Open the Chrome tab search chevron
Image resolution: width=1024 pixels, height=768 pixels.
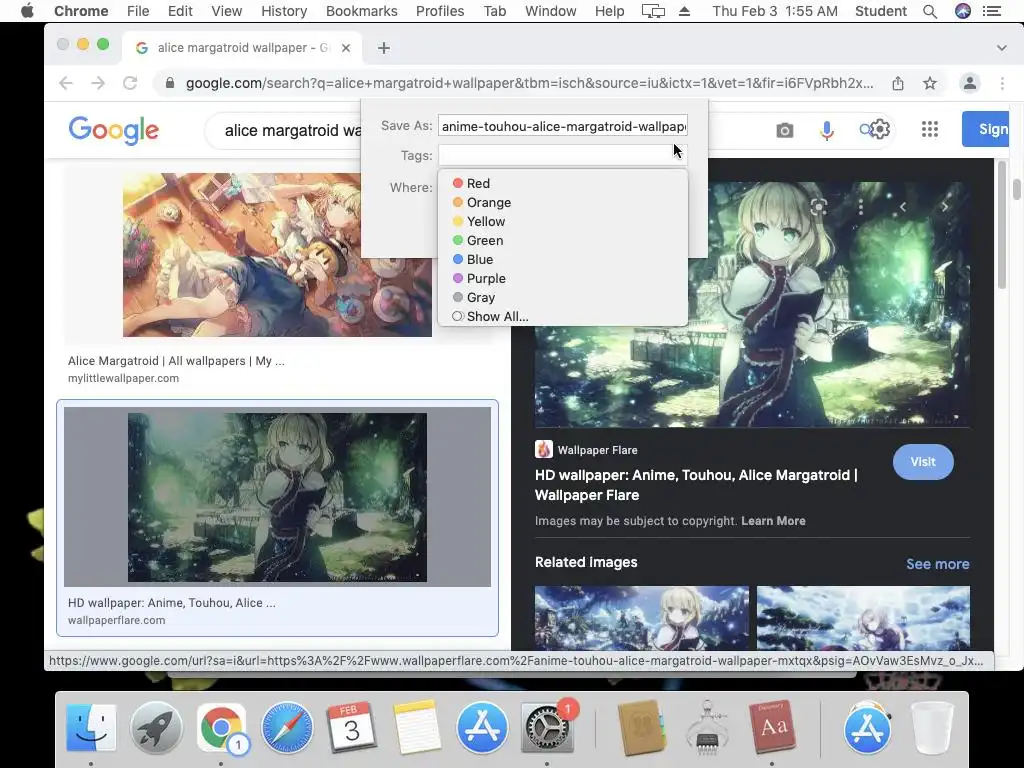(1002, 48)
